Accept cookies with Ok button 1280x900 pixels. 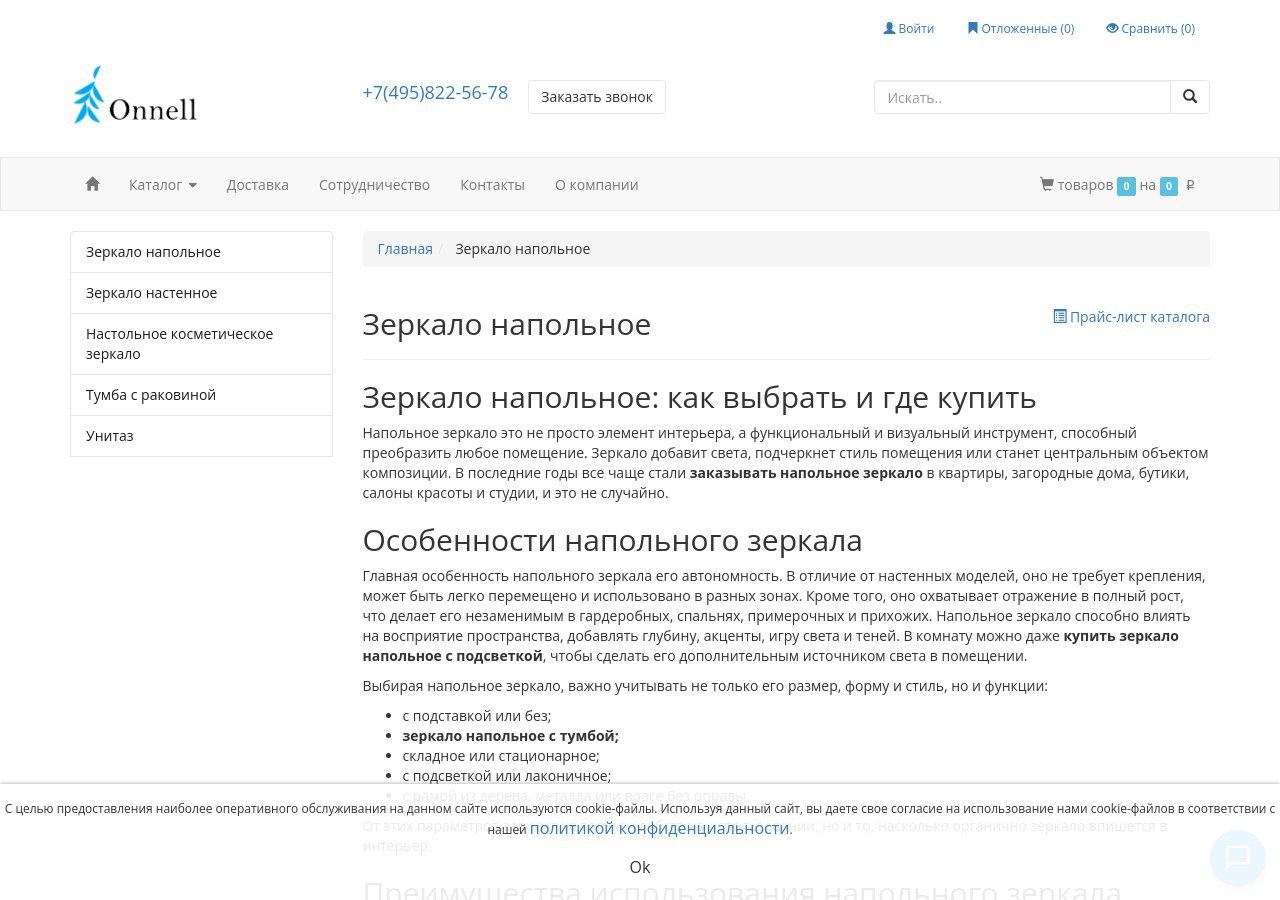640,867
